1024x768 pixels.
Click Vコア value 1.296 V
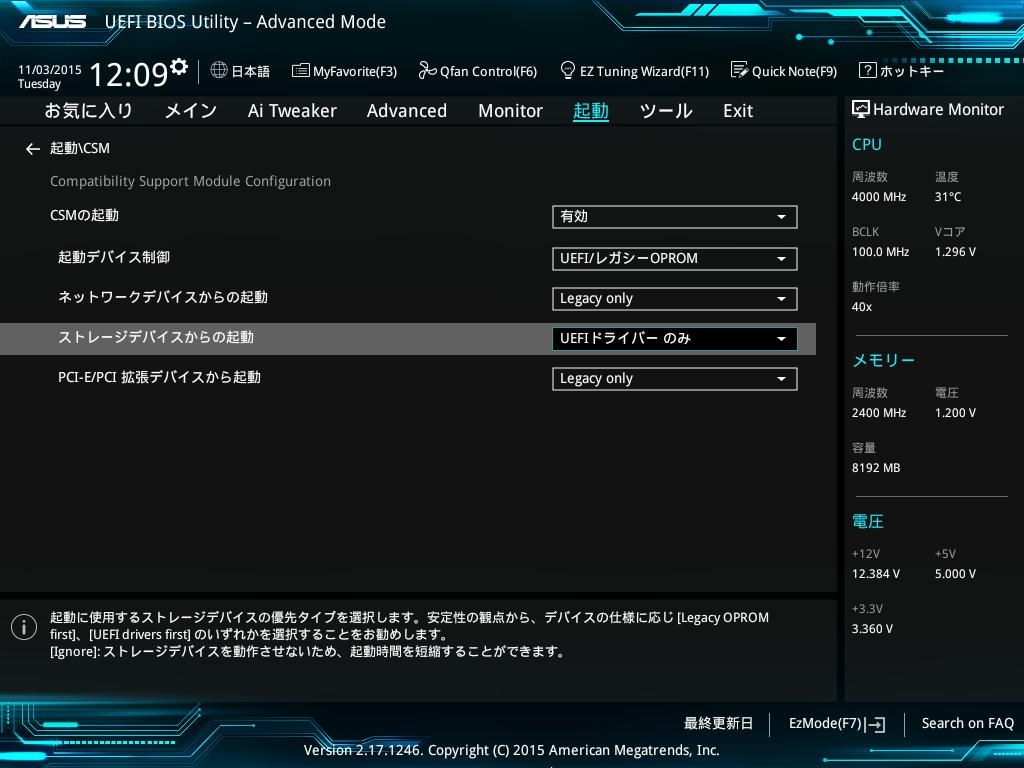[x=955, y=252]
